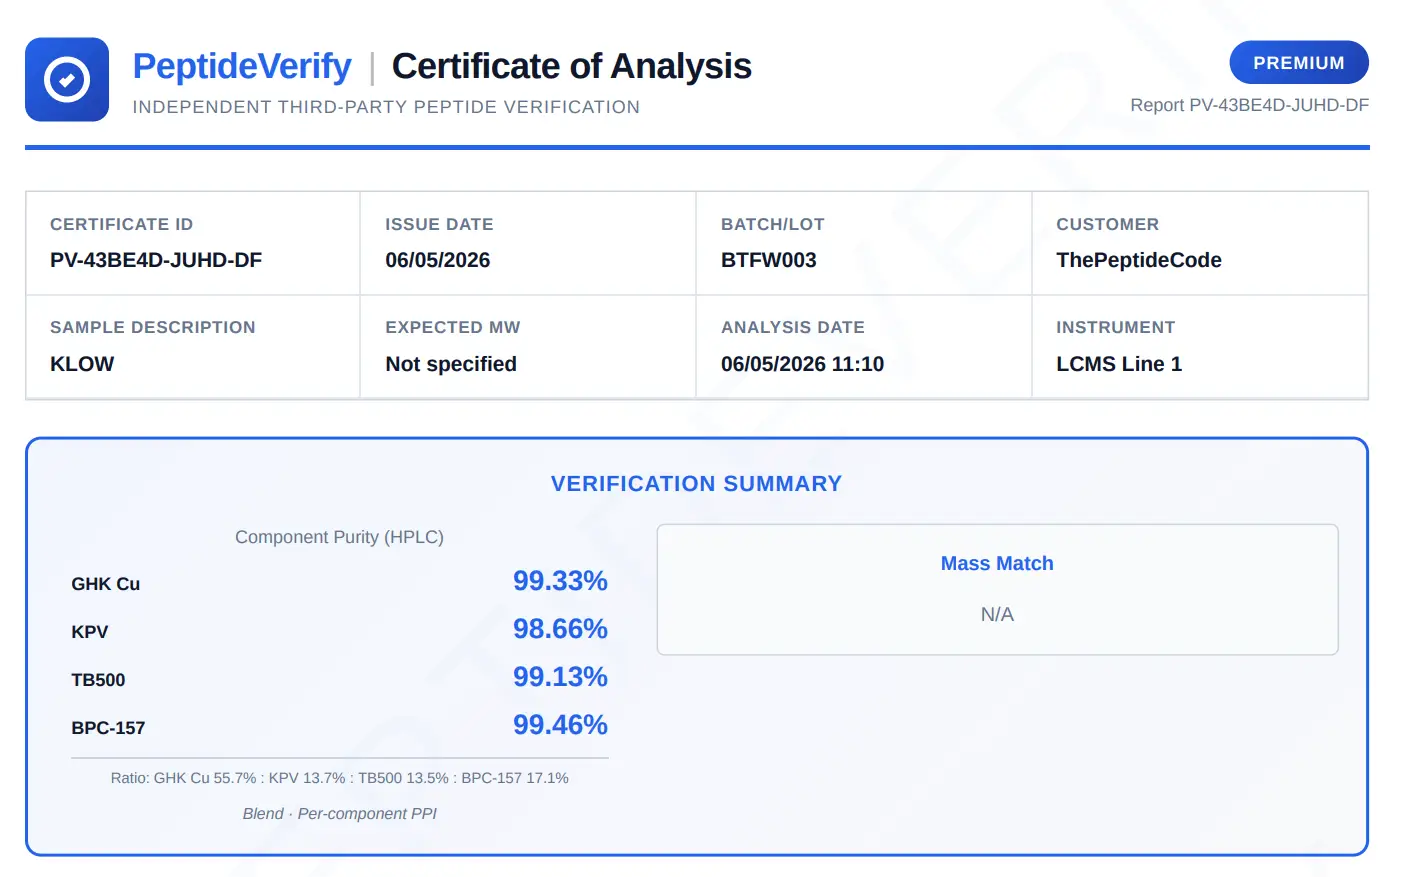1401x877 pixels.
Task: Click the sample description KLOW
Action: [x=82, y=364]
